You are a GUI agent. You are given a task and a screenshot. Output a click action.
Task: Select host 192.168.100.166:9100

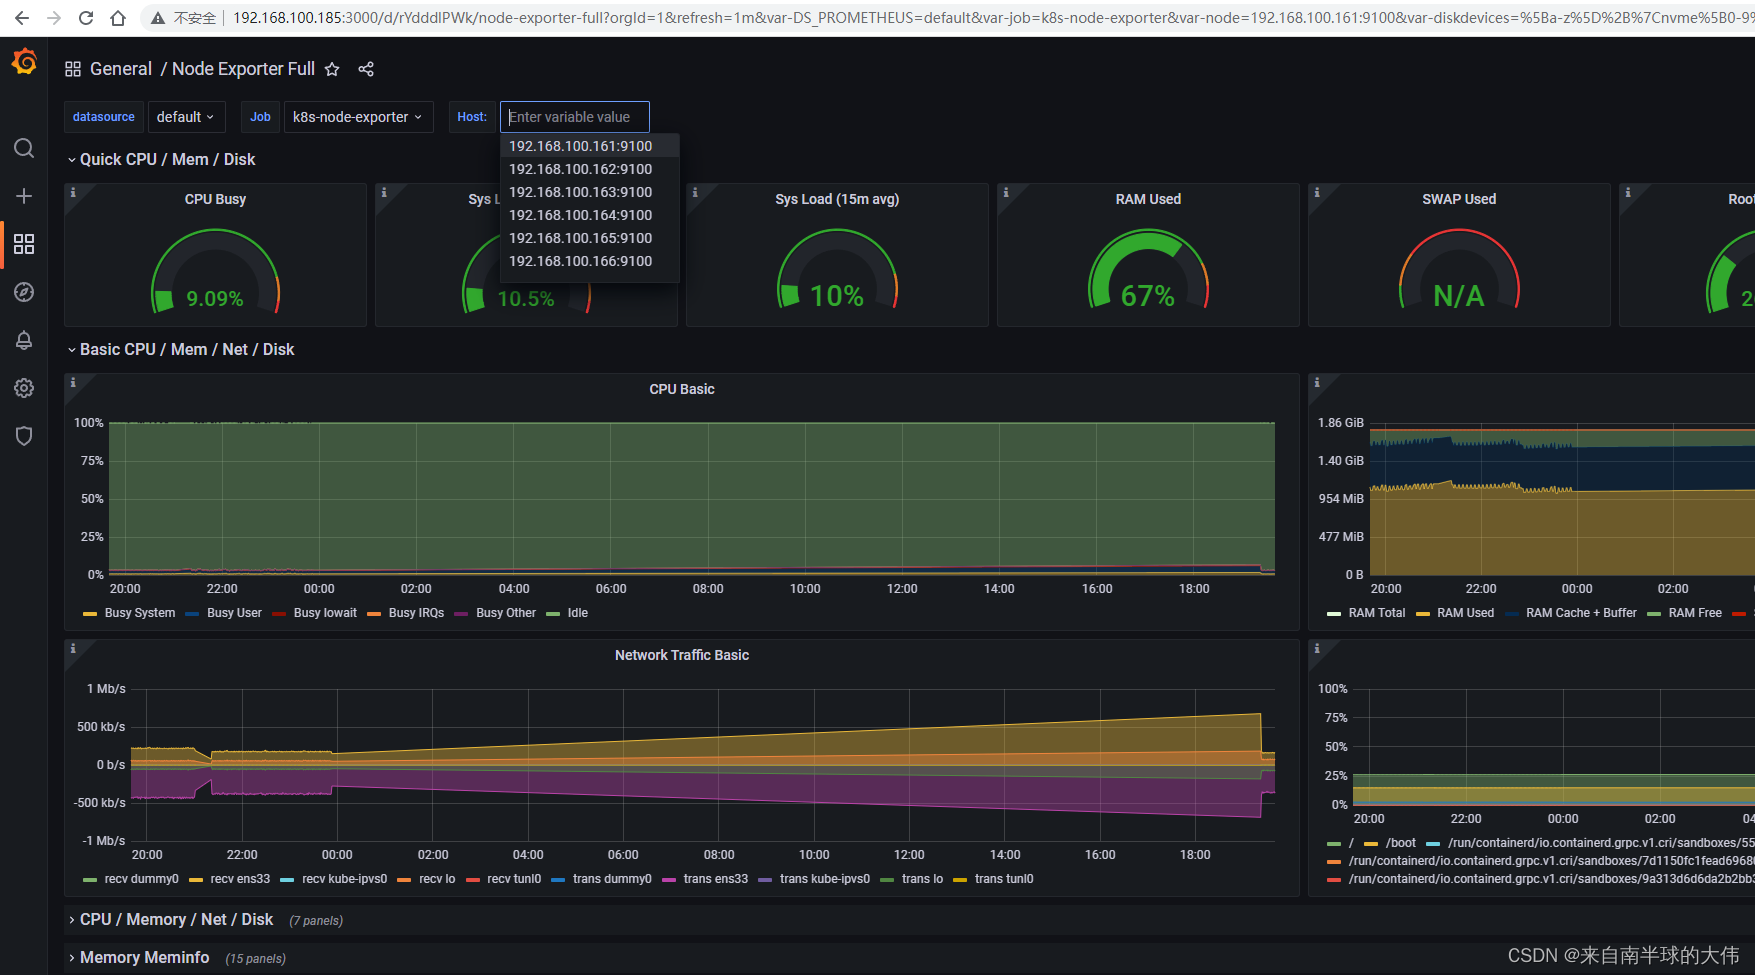[590, 261]
